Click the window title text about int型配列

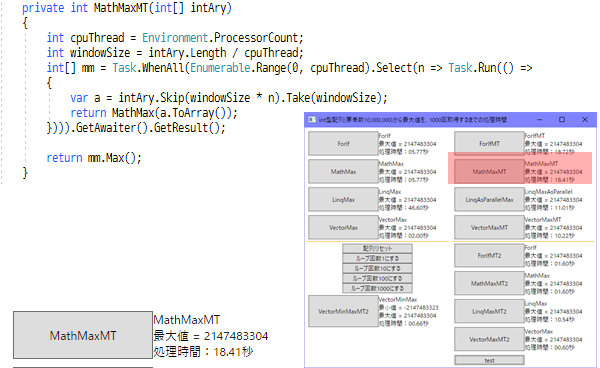click(412, 120)
